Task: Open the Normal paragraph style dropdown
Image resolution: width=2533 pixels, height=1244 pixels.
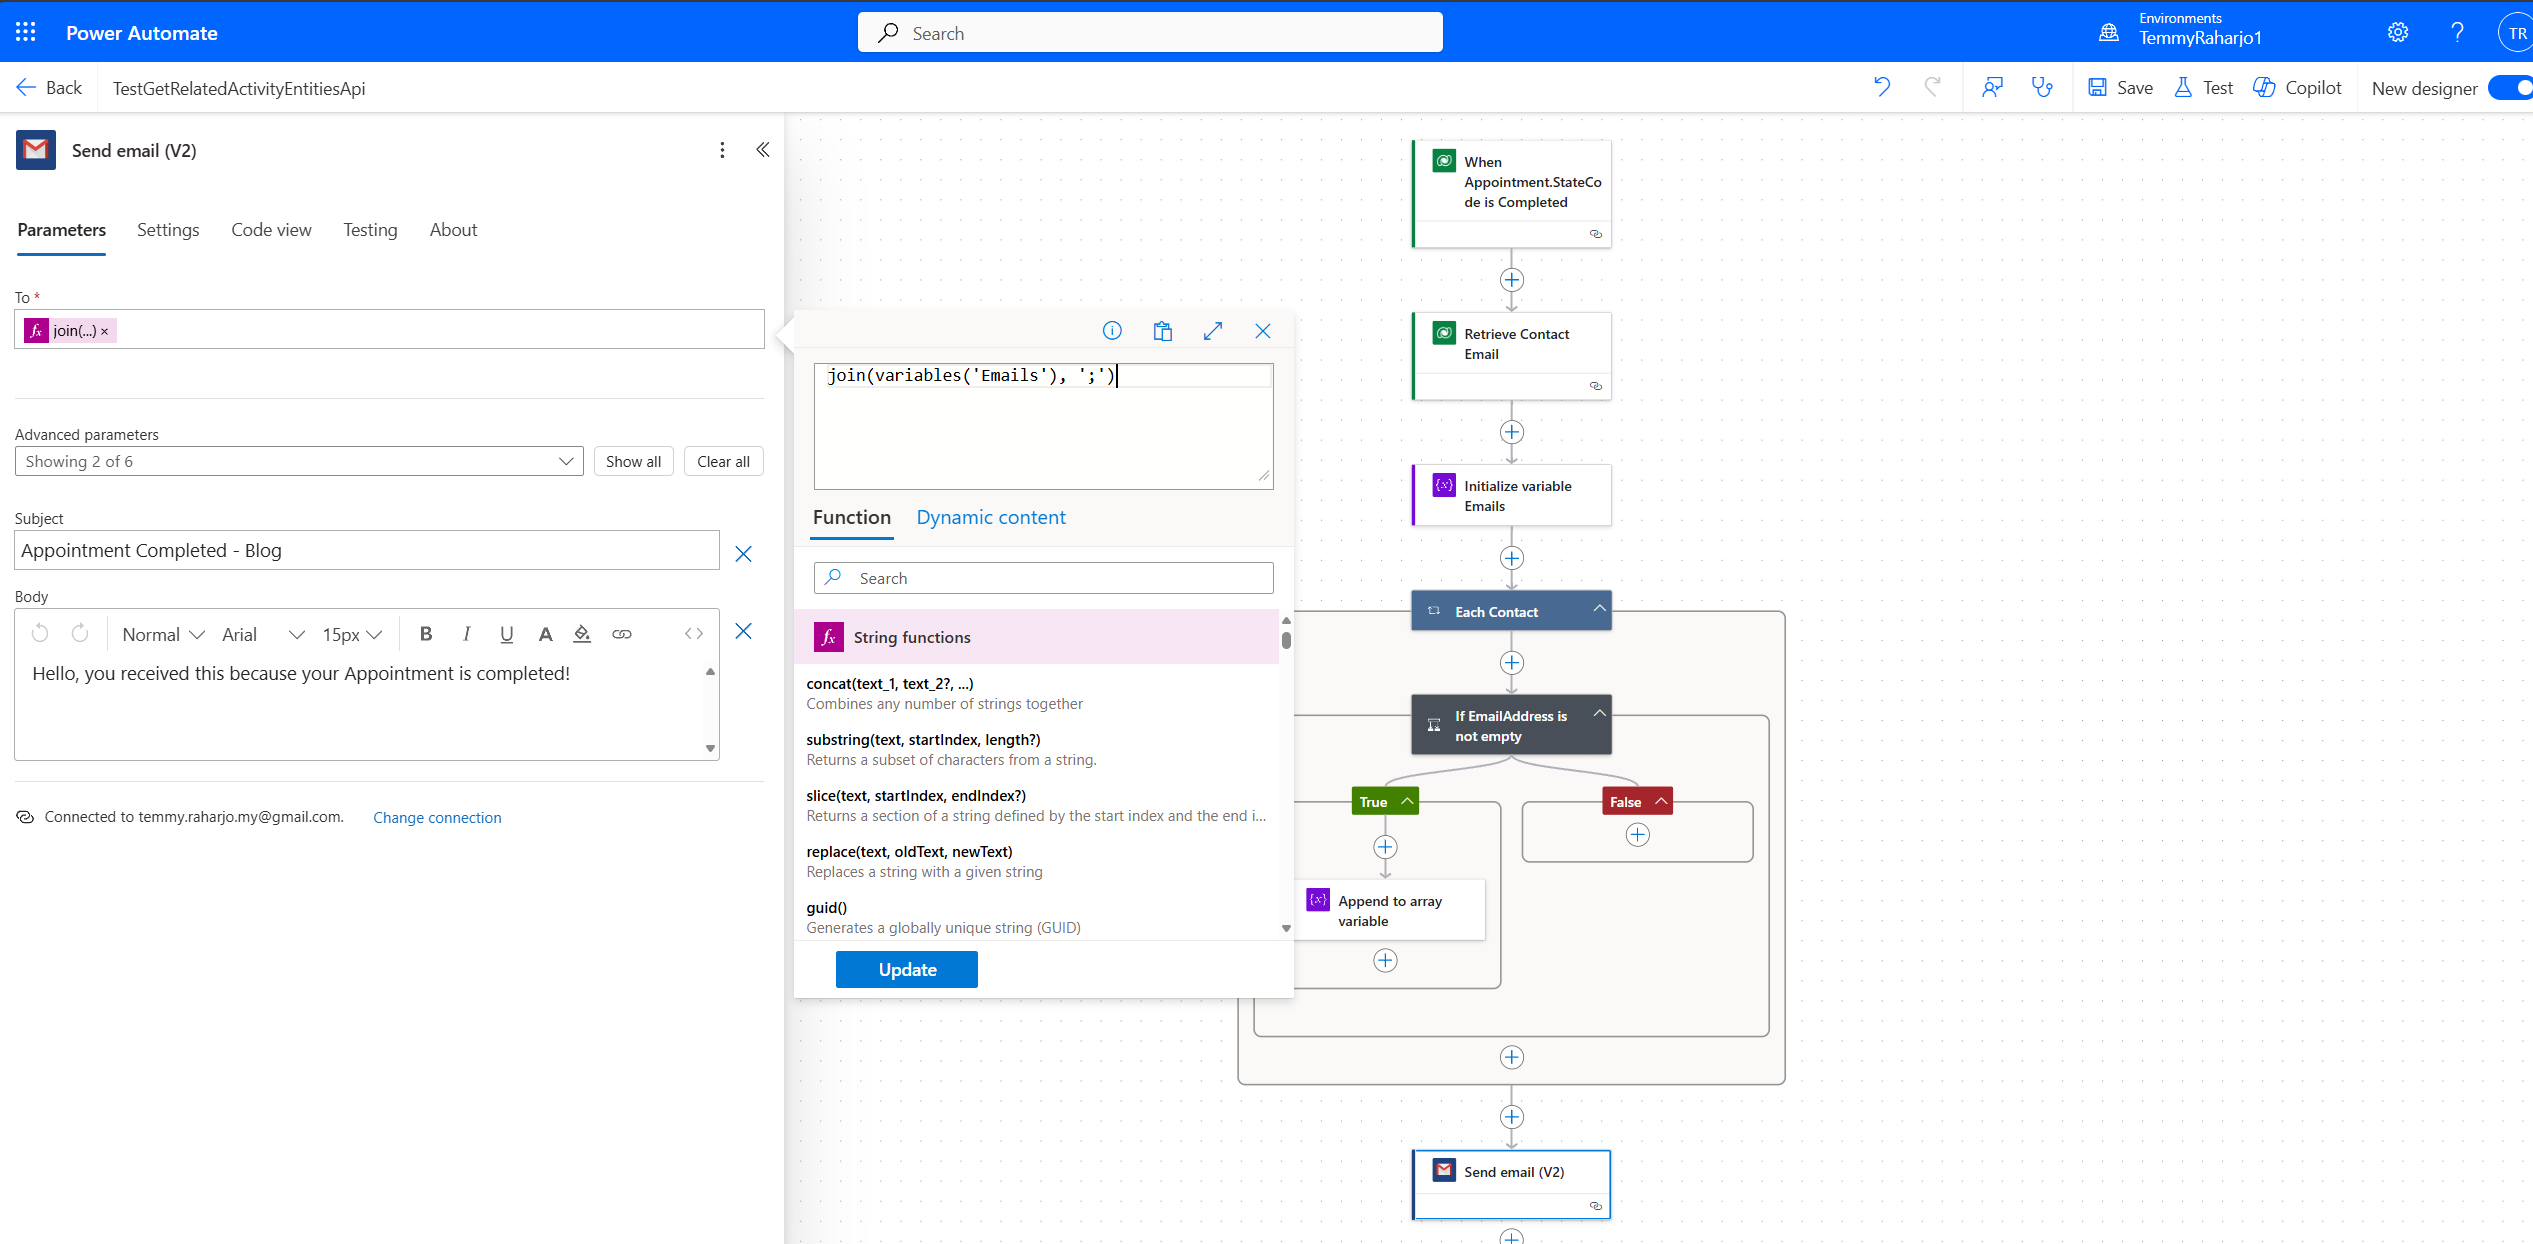Action: click(x=163, y=634)
